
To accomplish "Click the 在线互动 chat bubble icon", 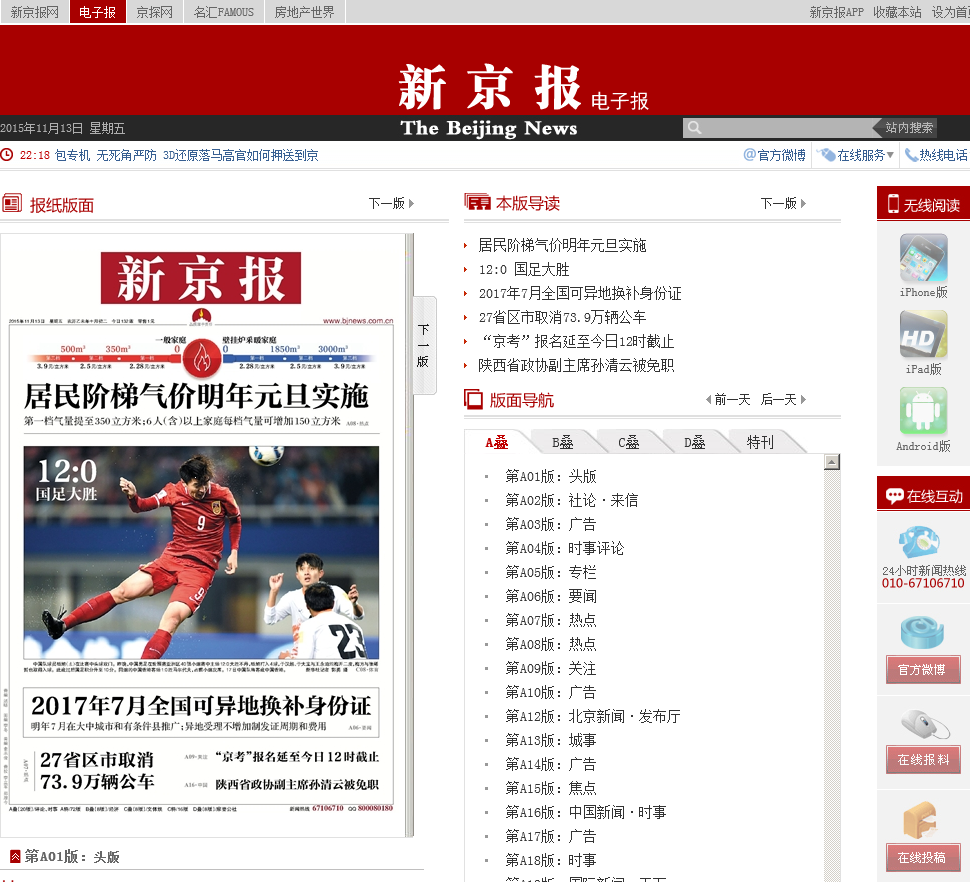I will pyautogui.click(x=895, y=495).
